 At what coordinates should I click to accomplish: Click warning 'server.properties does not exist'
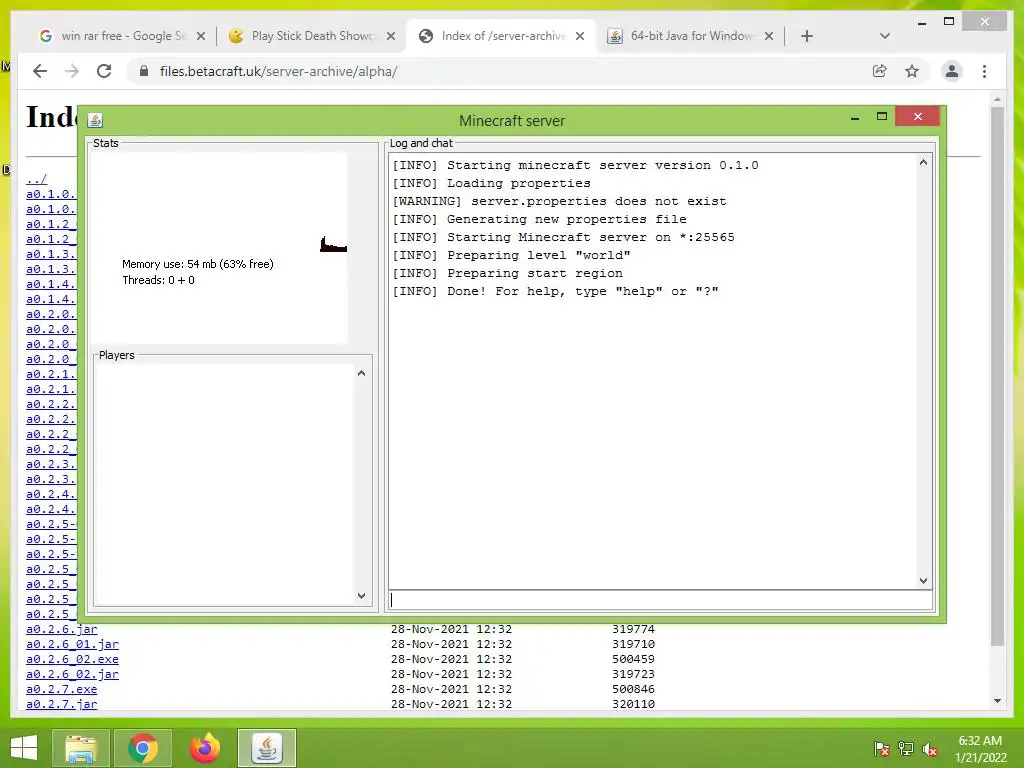[x=599, y=202]
